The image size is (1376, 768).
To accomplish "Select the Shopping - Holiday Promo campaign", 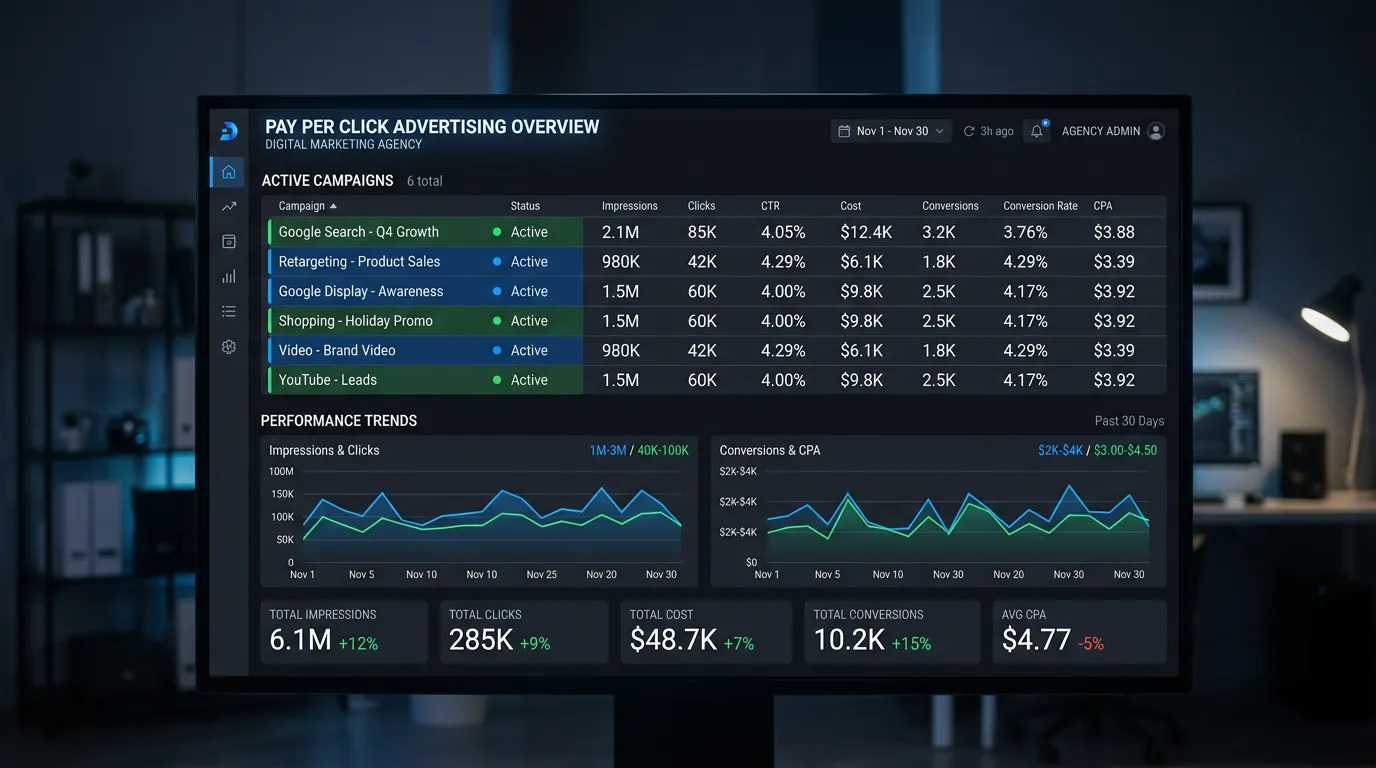I will pyautogui.click(x=355, y=321).
